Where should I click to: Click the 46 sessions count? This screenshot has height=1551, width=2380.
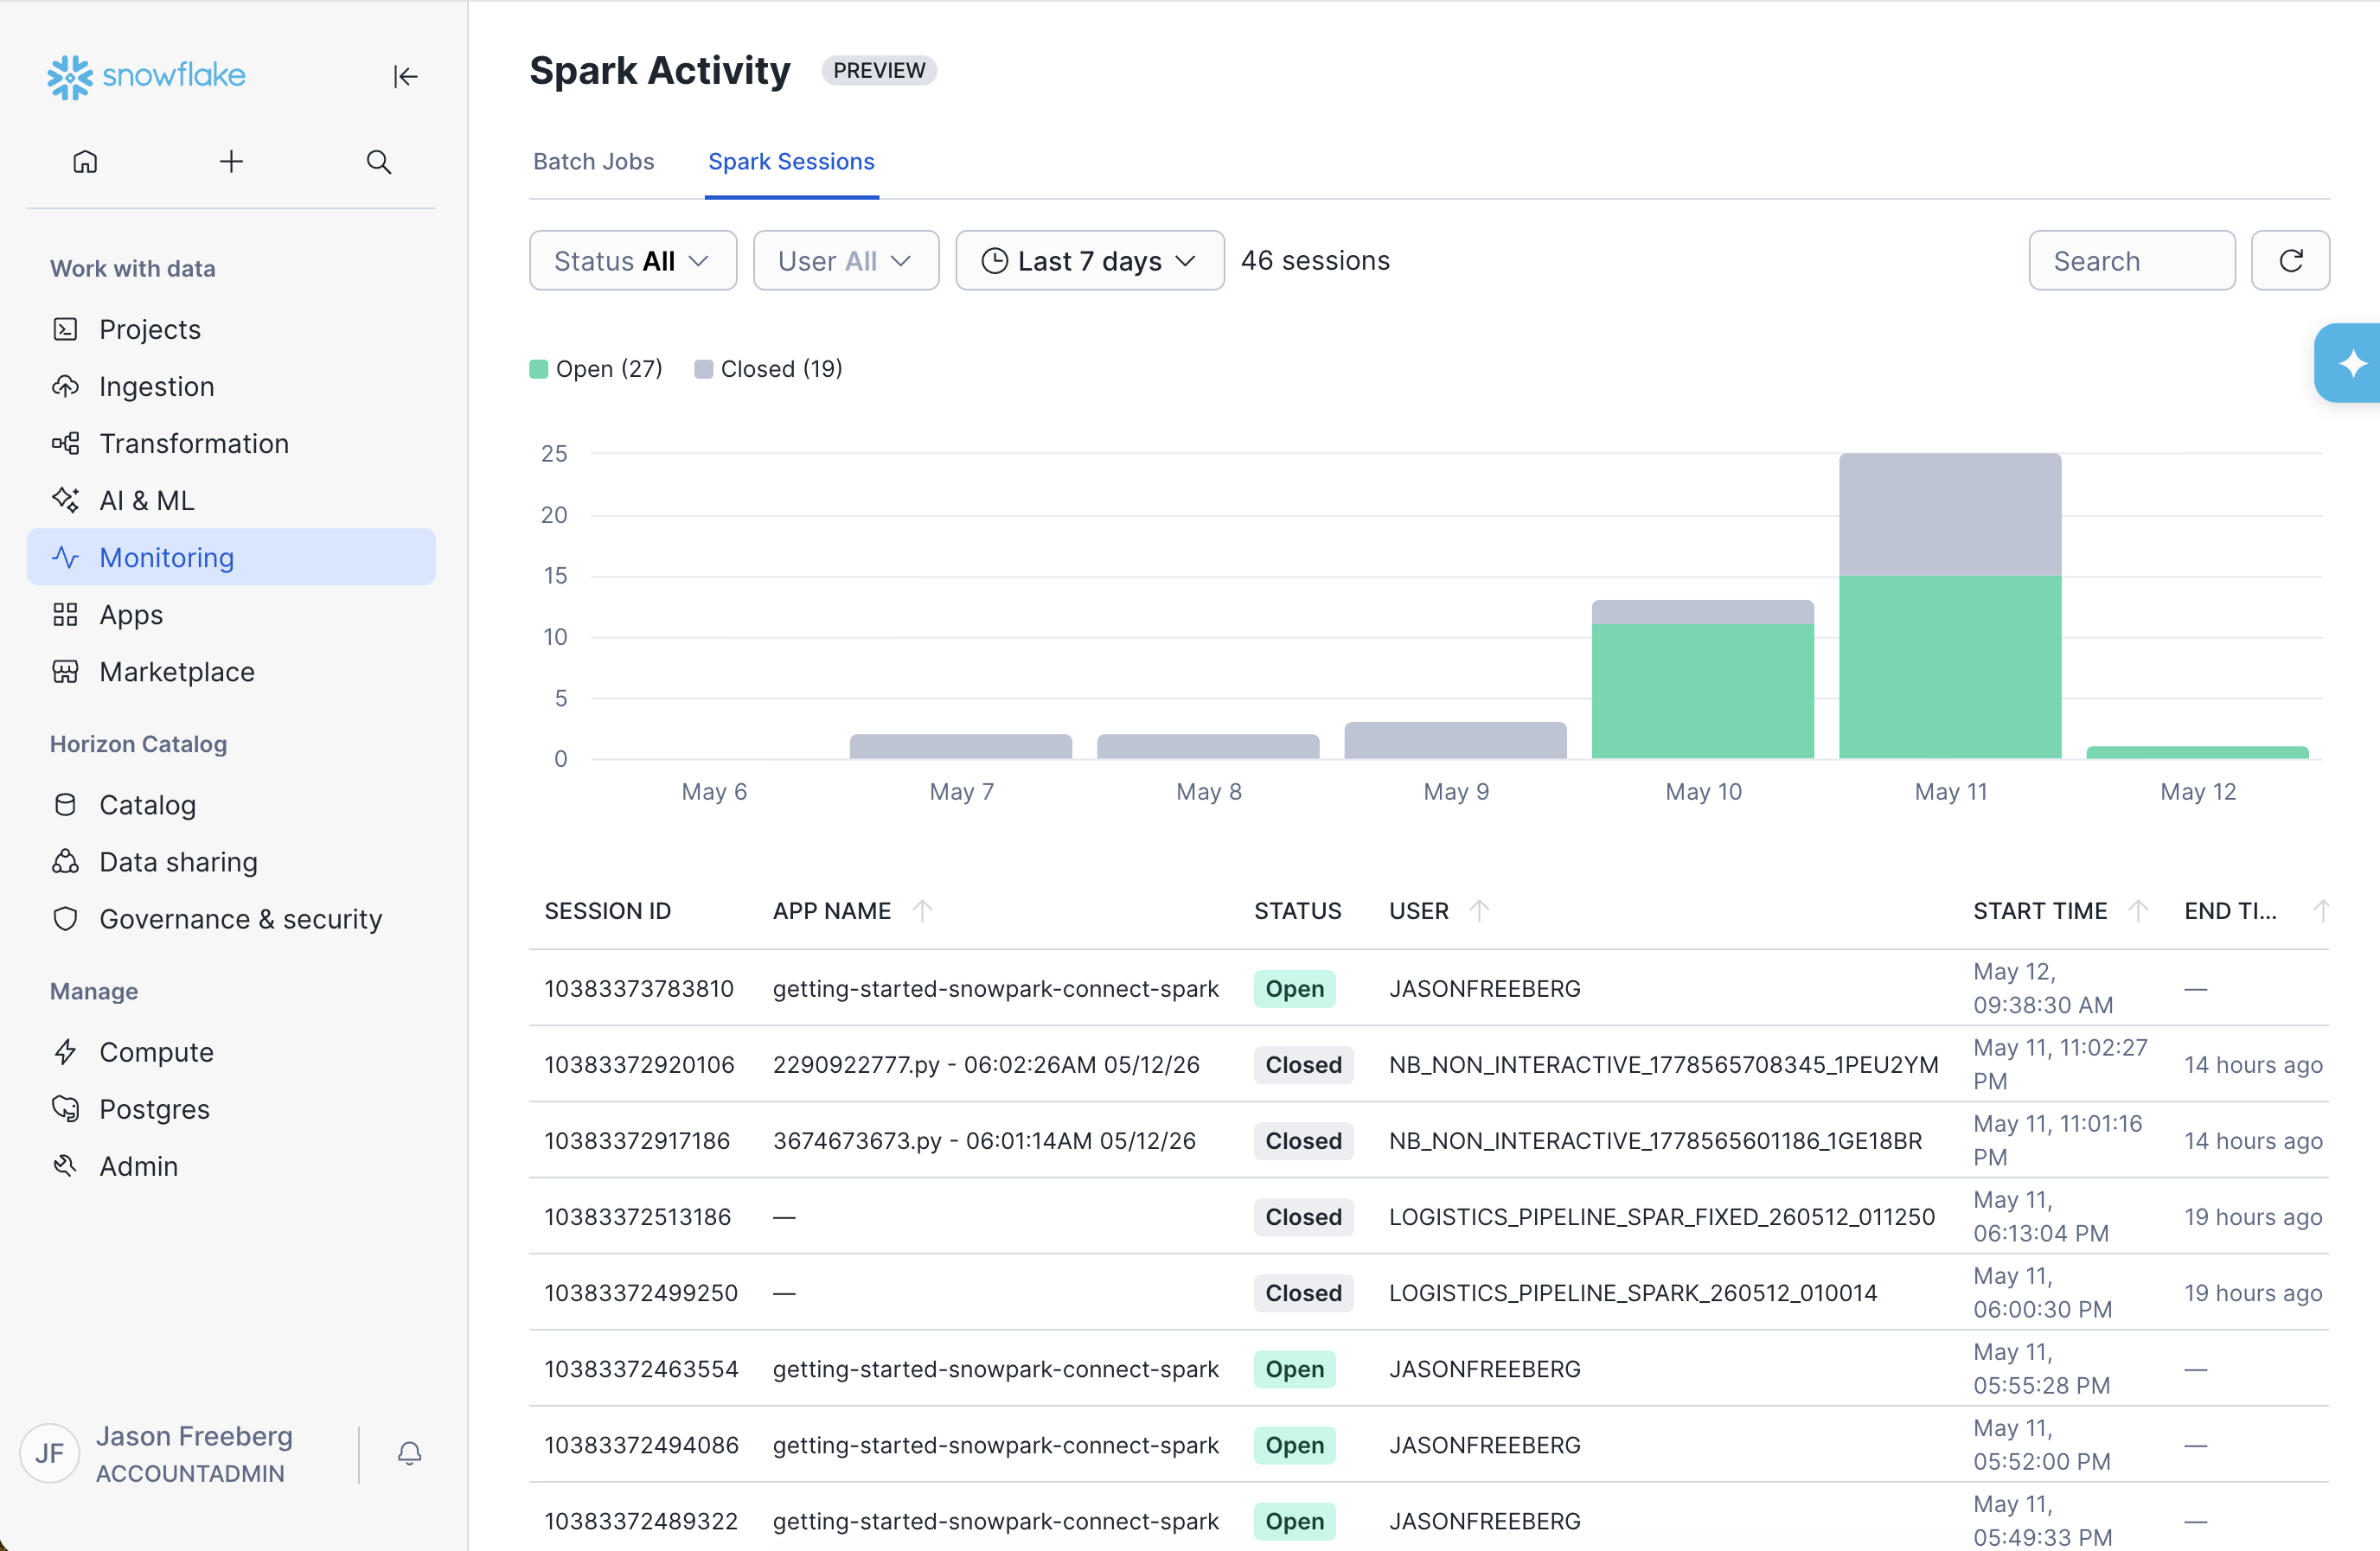pos(1315,260)
